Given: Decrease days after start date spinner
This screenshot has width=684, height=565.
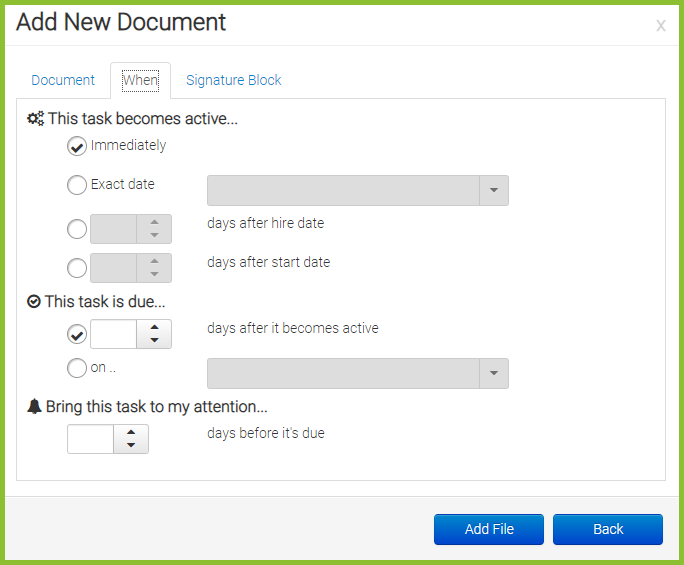Looking at the screenshot, I should coord(154,274).
